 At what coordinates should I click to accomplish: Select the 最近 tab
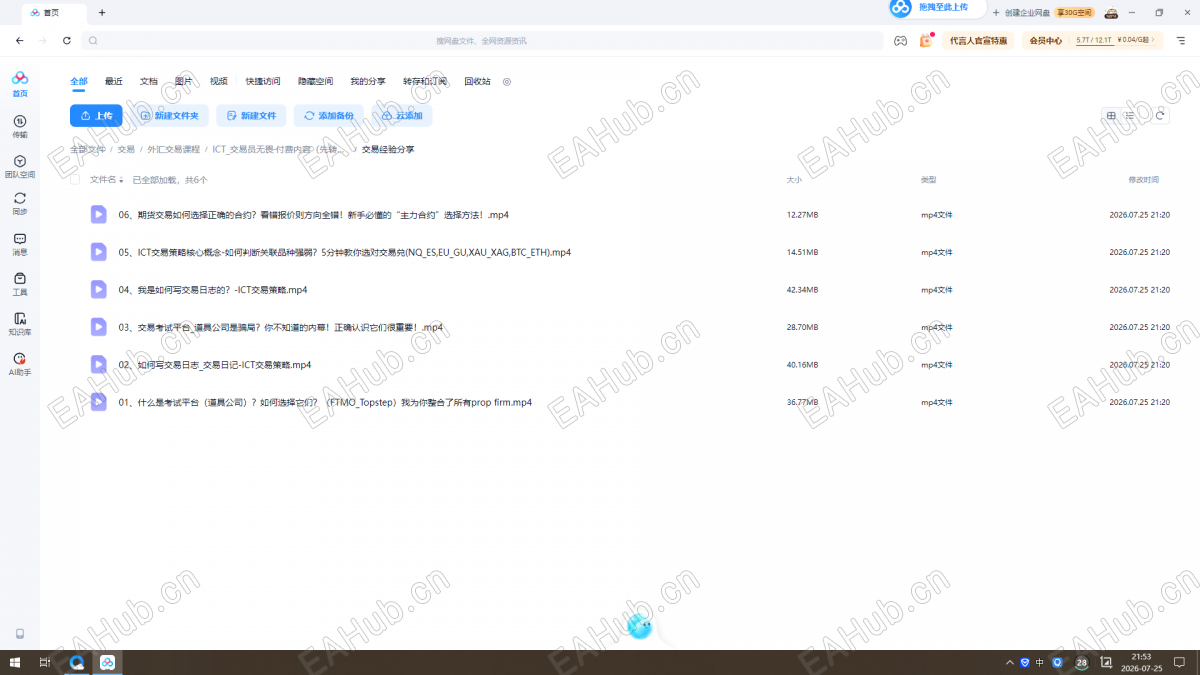point(114,81)
